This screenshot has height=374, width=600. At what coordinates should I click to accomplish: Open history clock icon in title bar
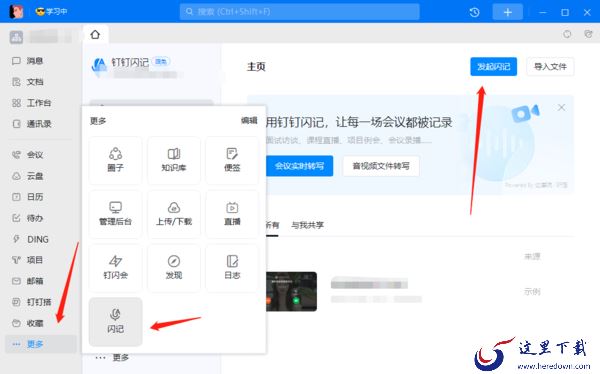[x=474, y=12]
